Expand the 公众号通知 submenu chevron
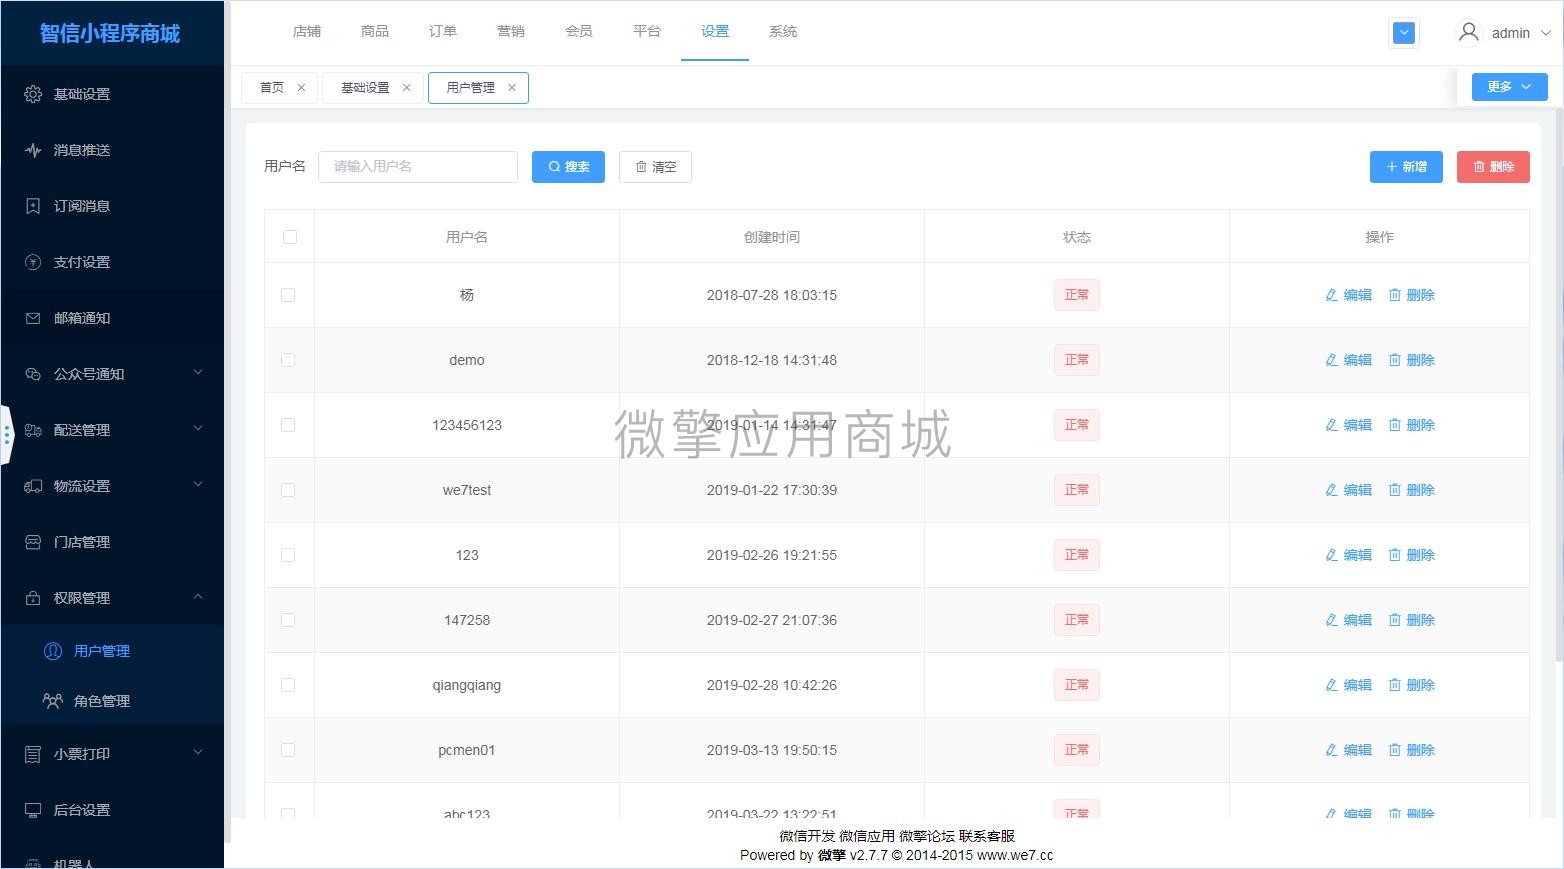The width and height of the screenshot is (1564, 869). point(198,373)
